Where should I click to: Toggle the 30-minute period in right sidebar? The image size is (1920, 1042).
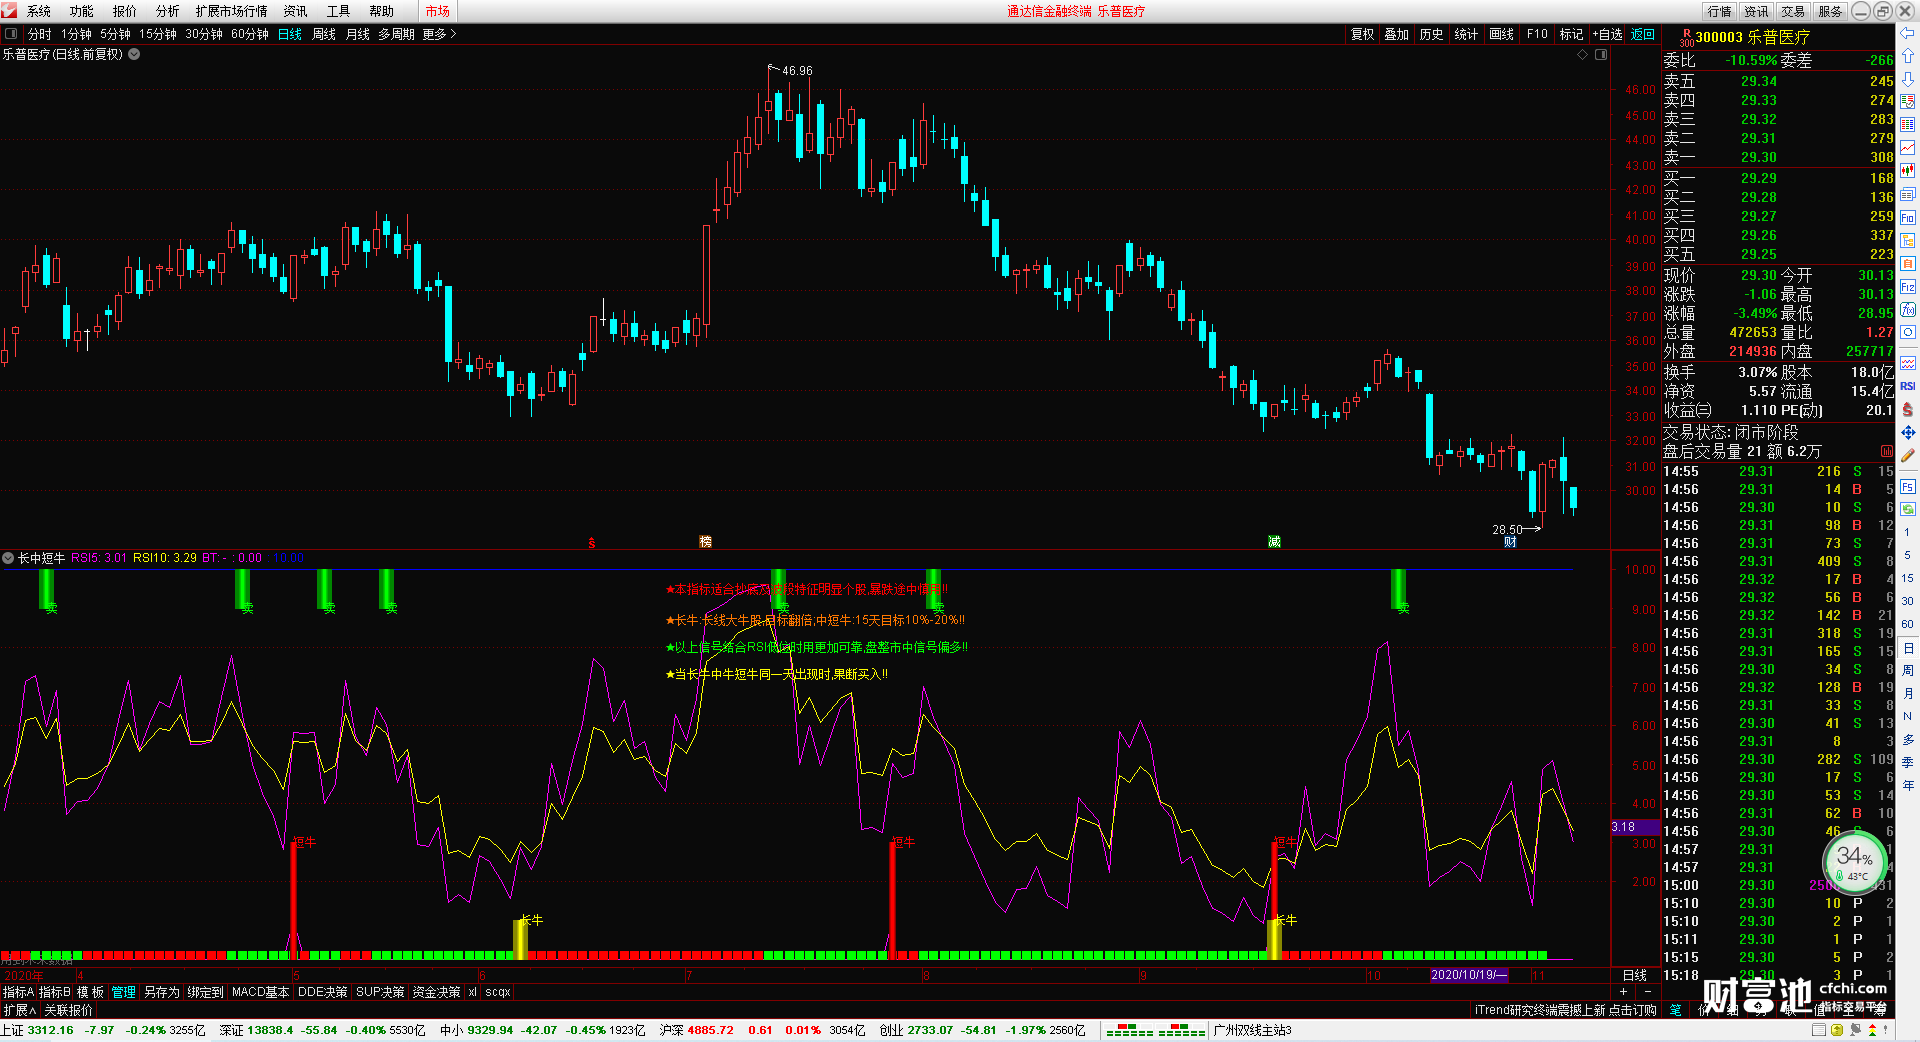tap(1908, 601)
